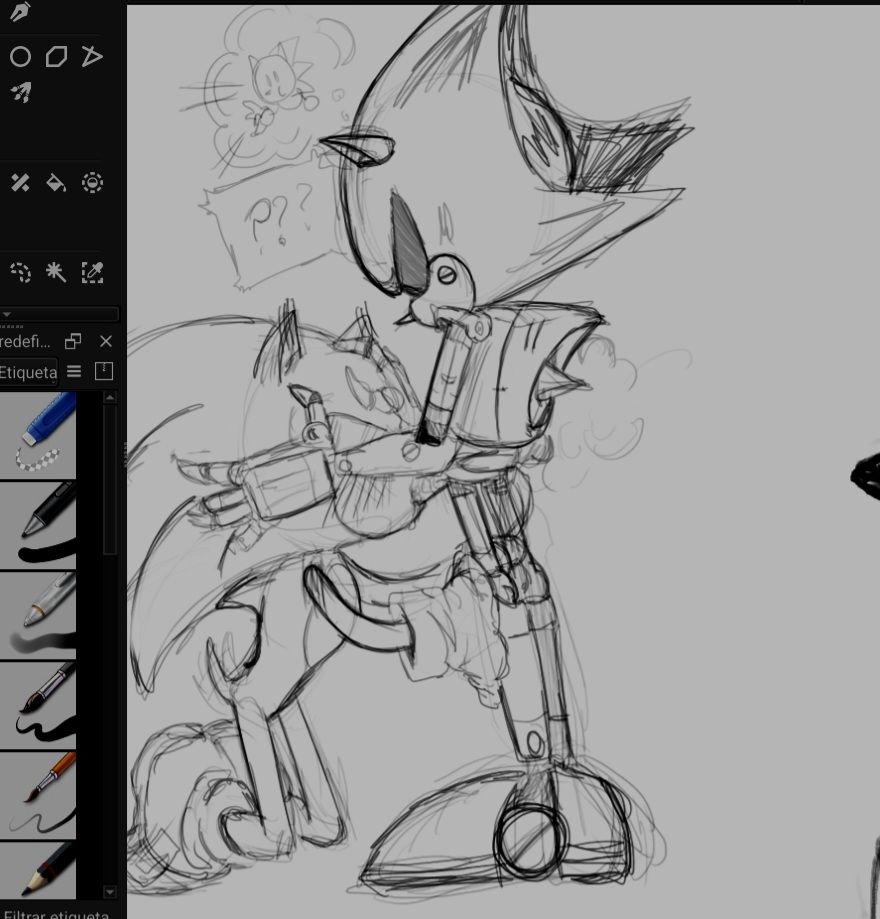This screenshot has width=880, height=919.
Task: Select the Colorize Mask tool
Action: pos(21,183)
